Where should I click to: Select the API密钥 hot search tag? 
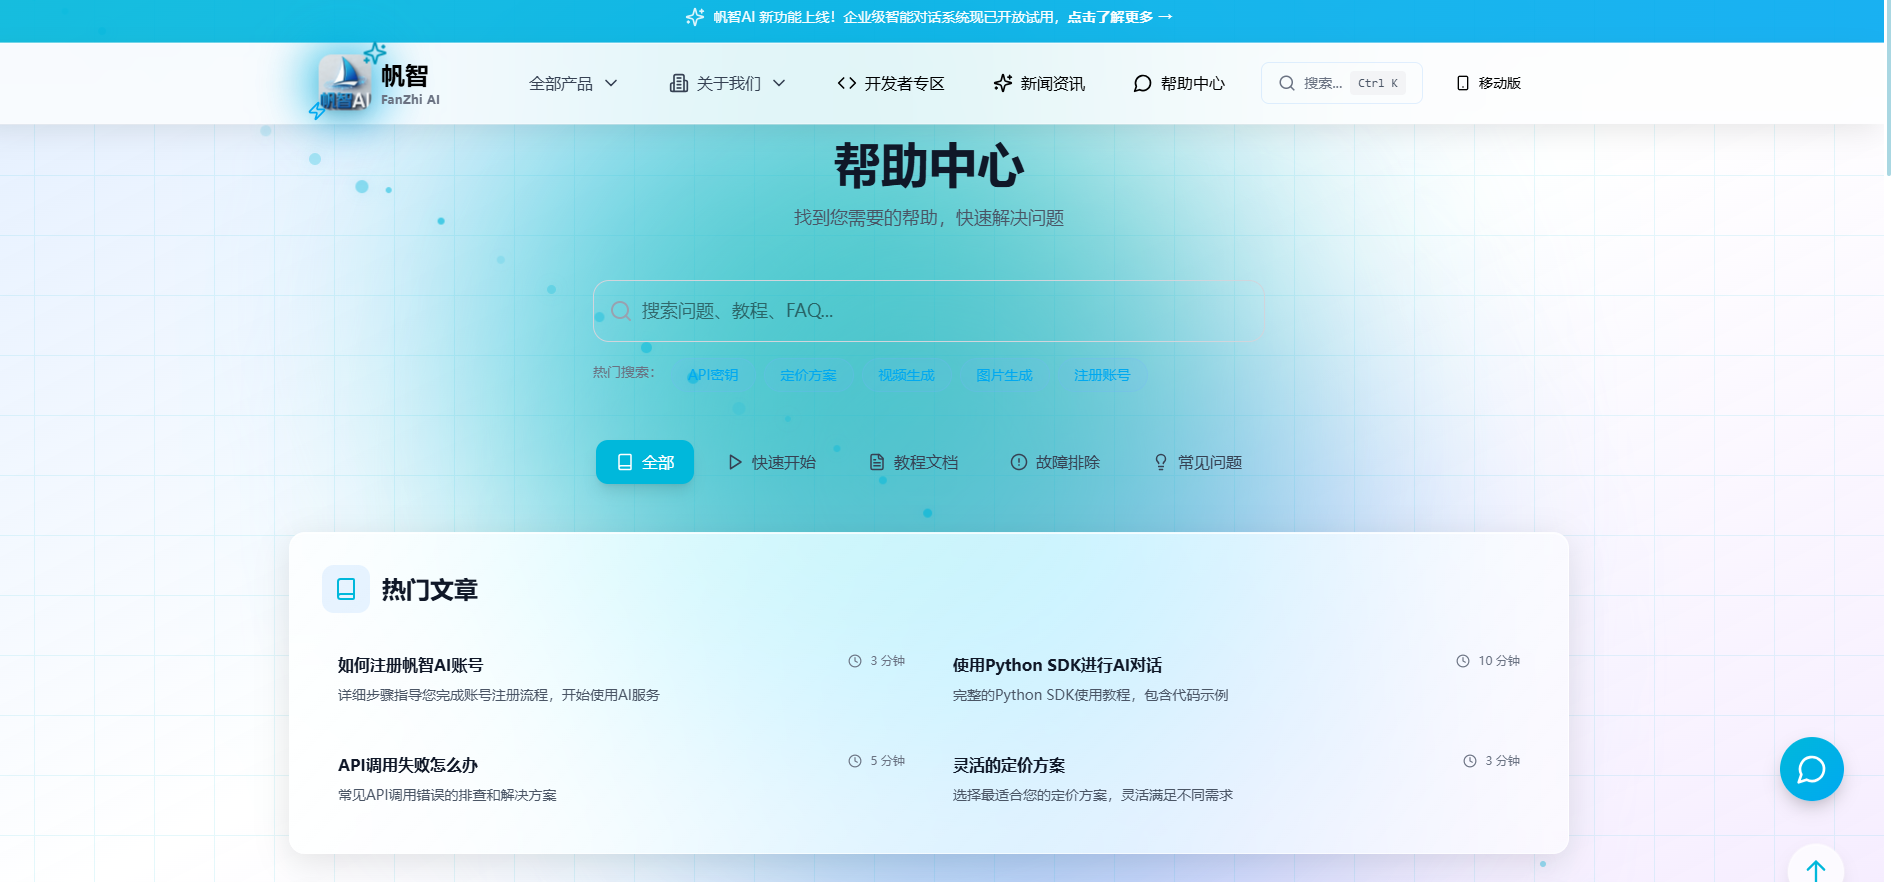point(713,375)
